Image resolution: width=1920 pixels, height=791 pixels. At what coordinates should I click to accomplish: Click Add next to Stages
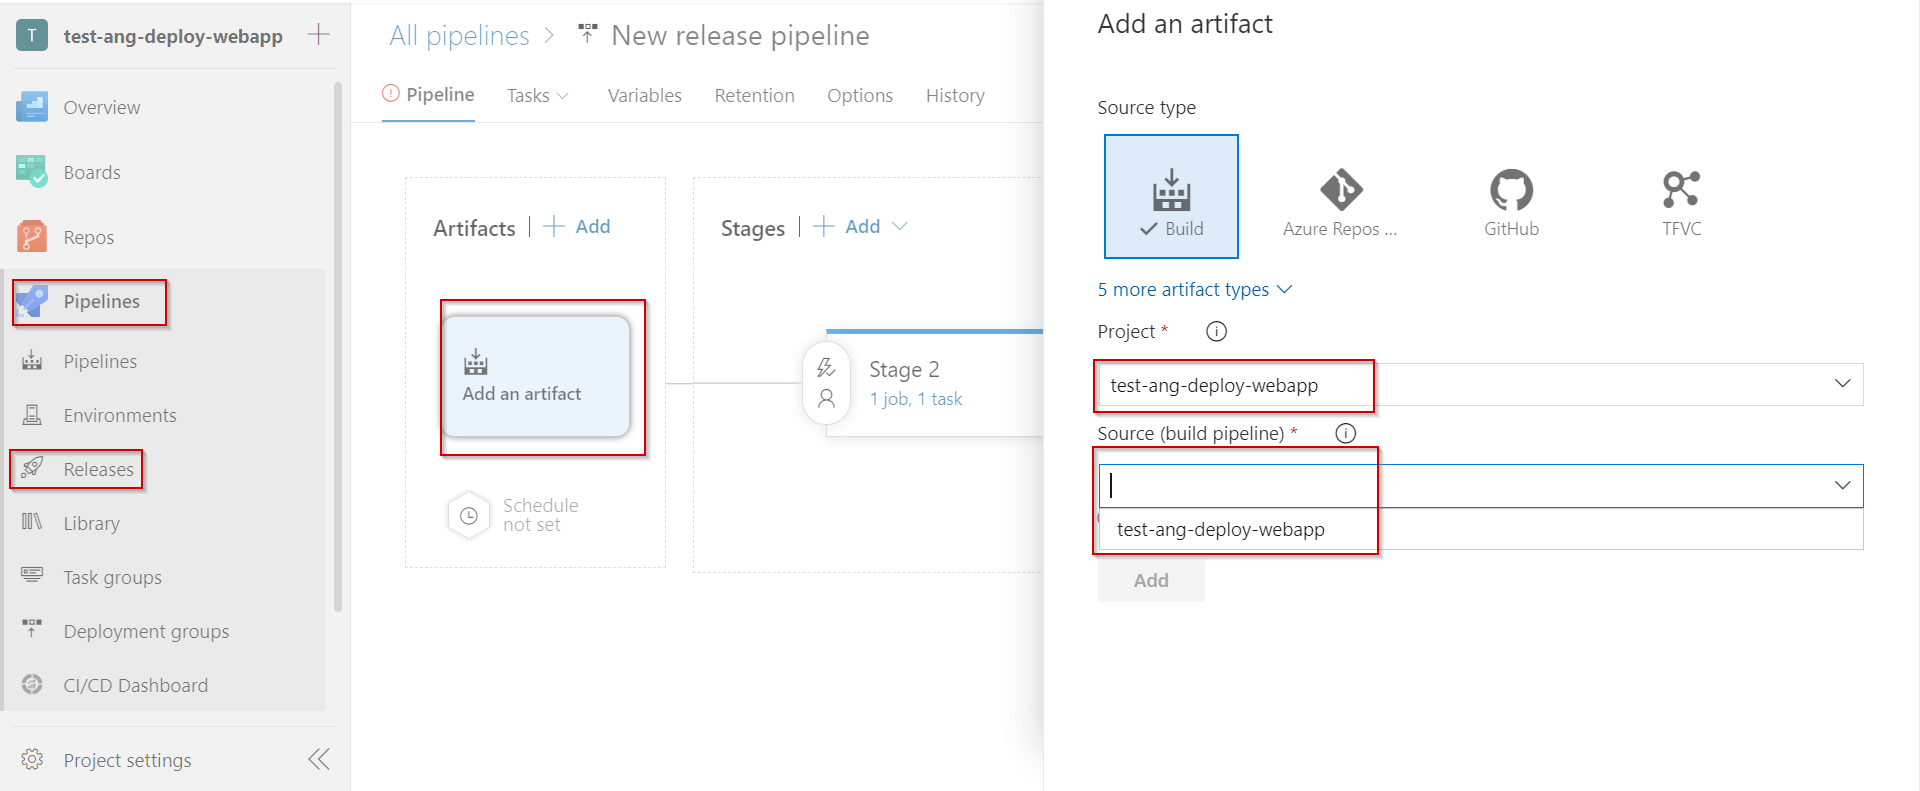coord(848,227)
